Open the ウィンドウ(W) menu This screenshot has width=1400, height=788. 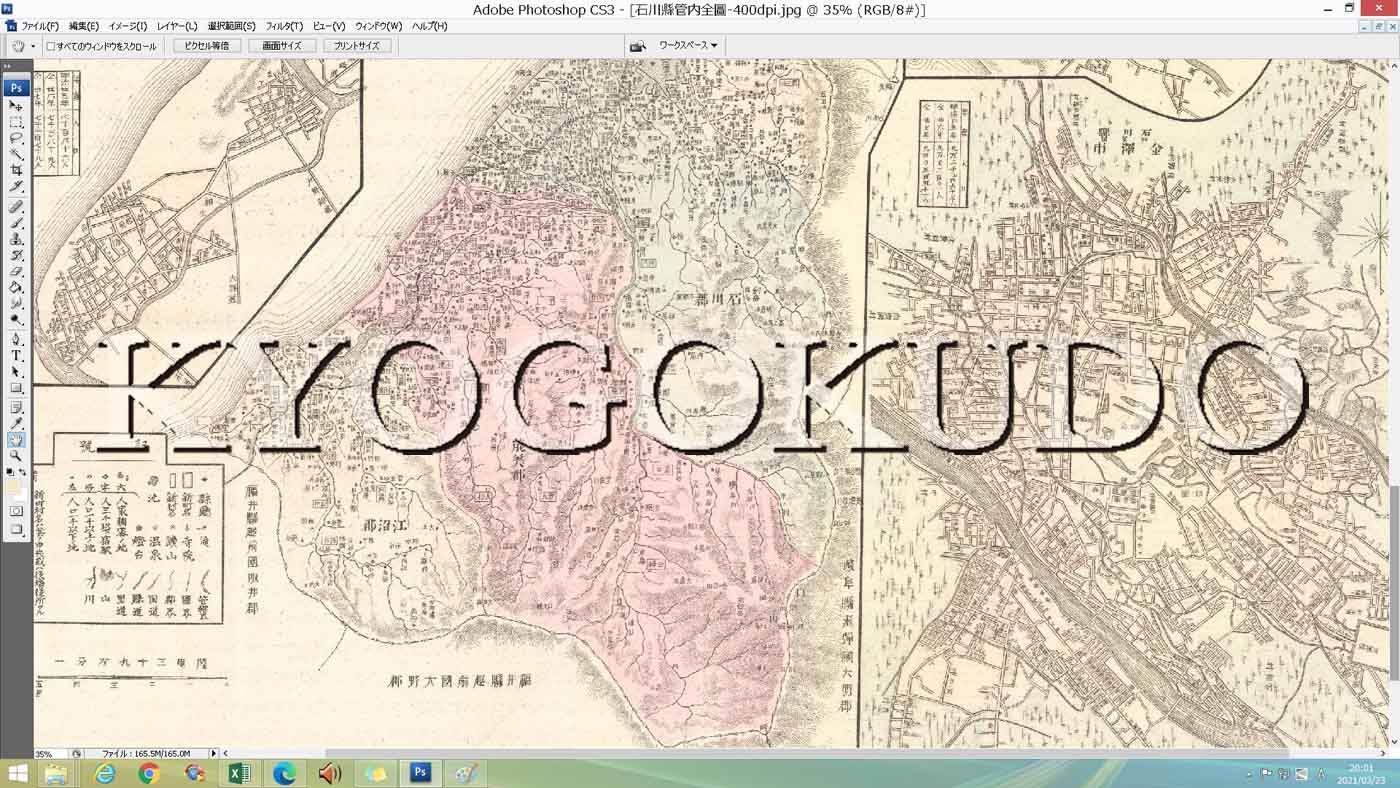[379, 26]
